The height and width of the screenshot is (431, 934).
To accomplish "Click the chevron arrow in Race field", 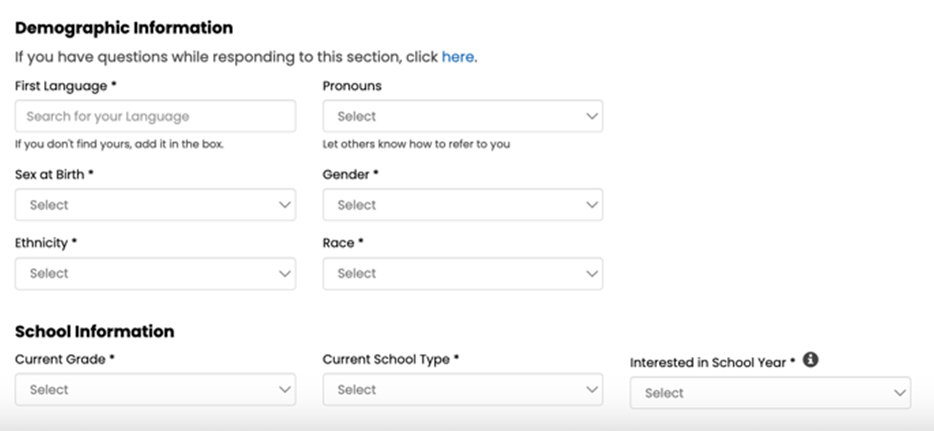I will [x=591, y=273].
